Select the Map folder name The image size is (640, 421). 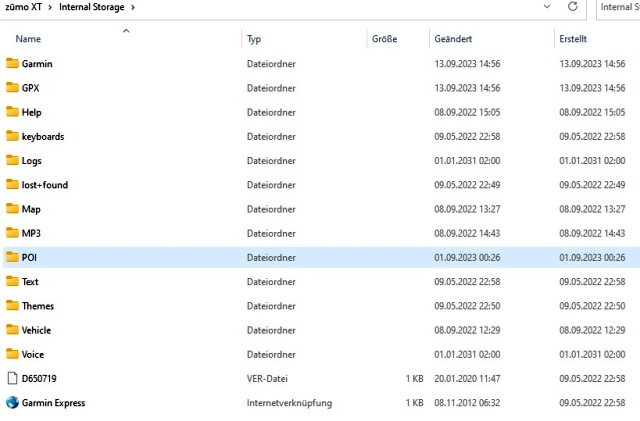tap(31, 209)
